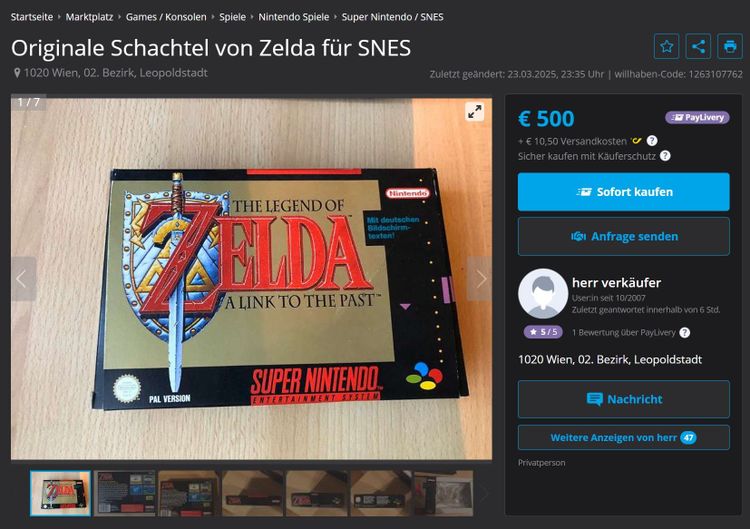Viewport: 750px width, 529px height.
Task: Click the Anfrage senden button
Action: point(624,236)
